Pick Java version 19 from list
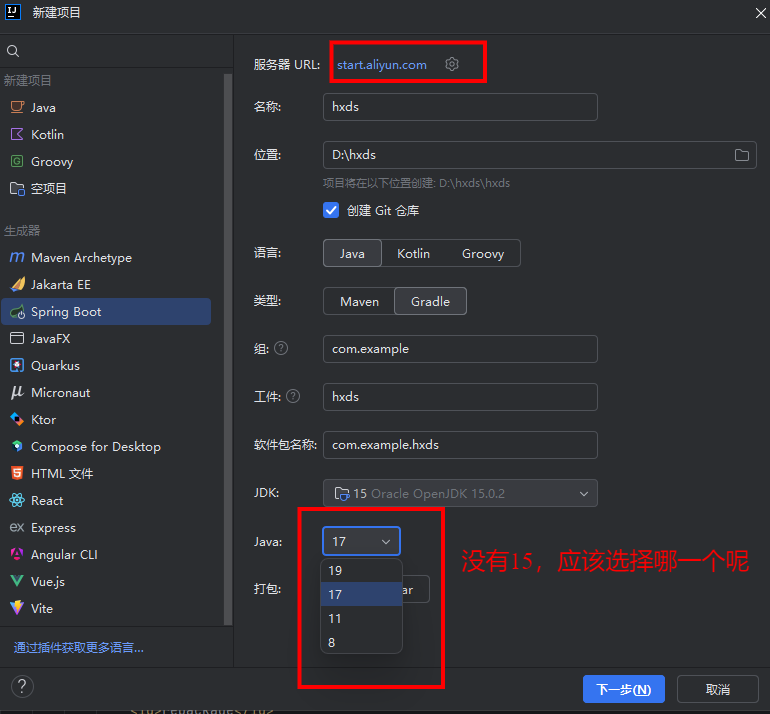This screenshot has height=714, width=770. (x=361, y=570)
